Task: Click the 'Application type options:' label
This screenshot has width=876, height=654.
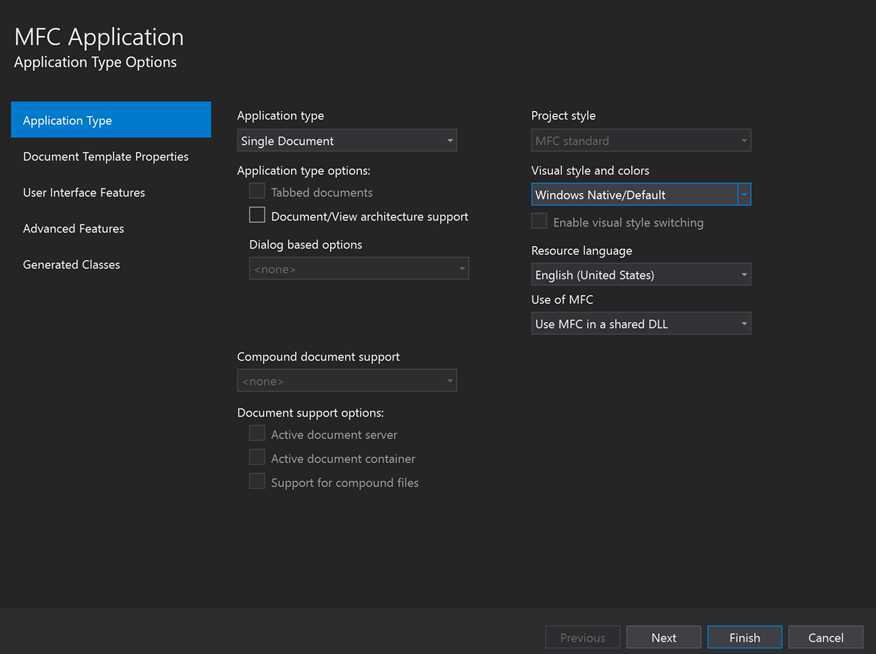Action: (x=303, y=170)
